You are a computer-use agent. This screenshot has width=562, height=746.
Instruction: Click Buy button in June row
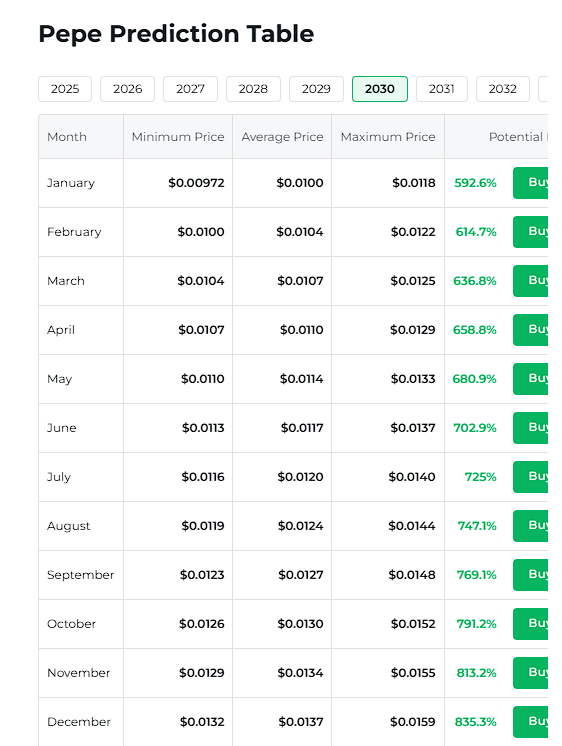531,428
